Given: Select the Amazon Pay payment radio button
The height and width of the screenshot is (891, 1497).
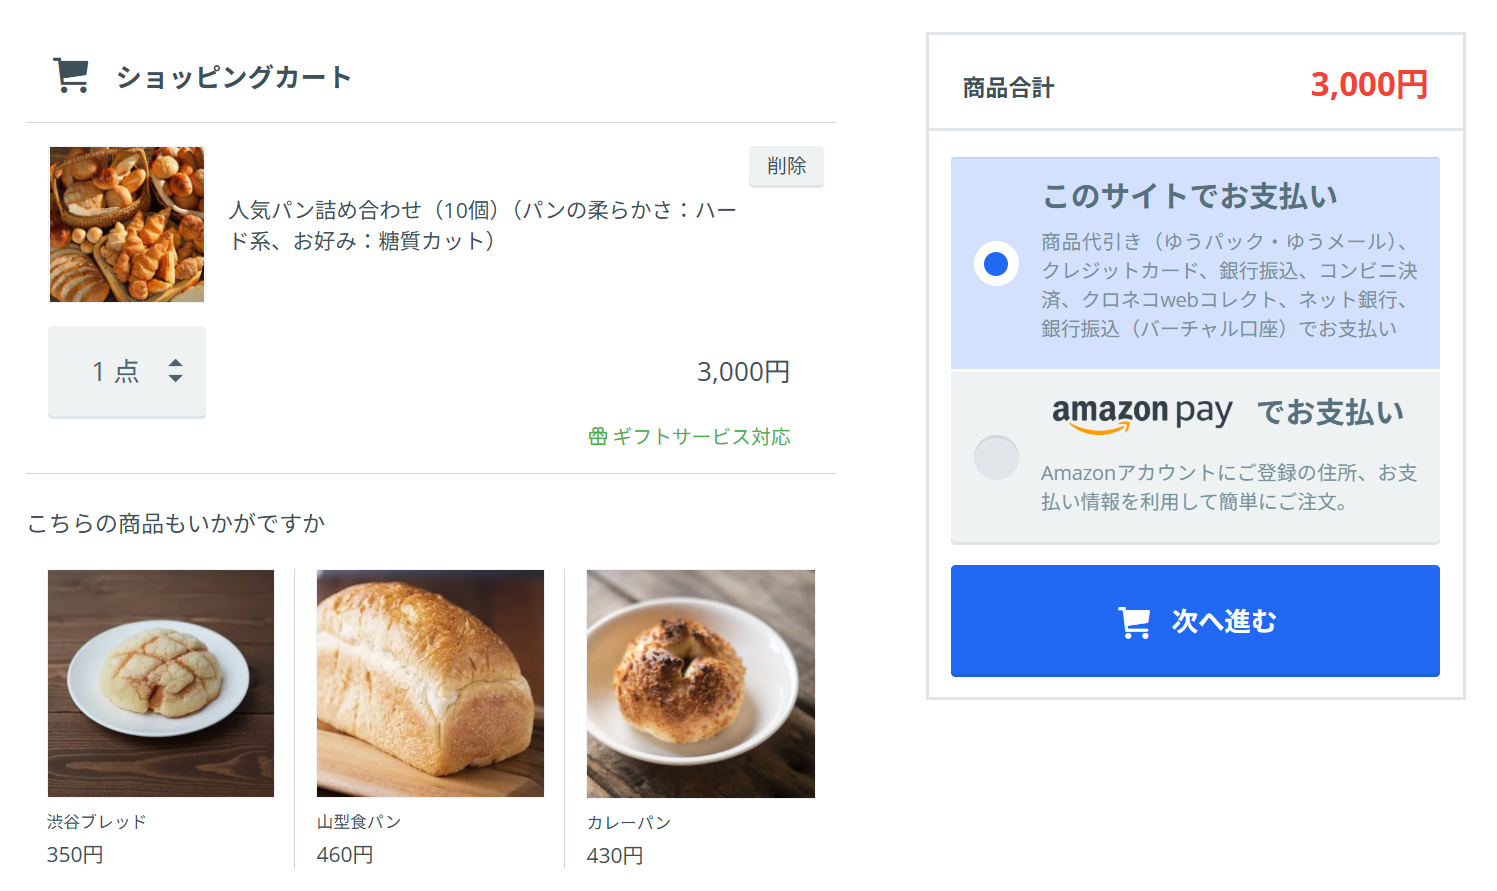Looking at the screenshot, I should click(x=996, y=458).
